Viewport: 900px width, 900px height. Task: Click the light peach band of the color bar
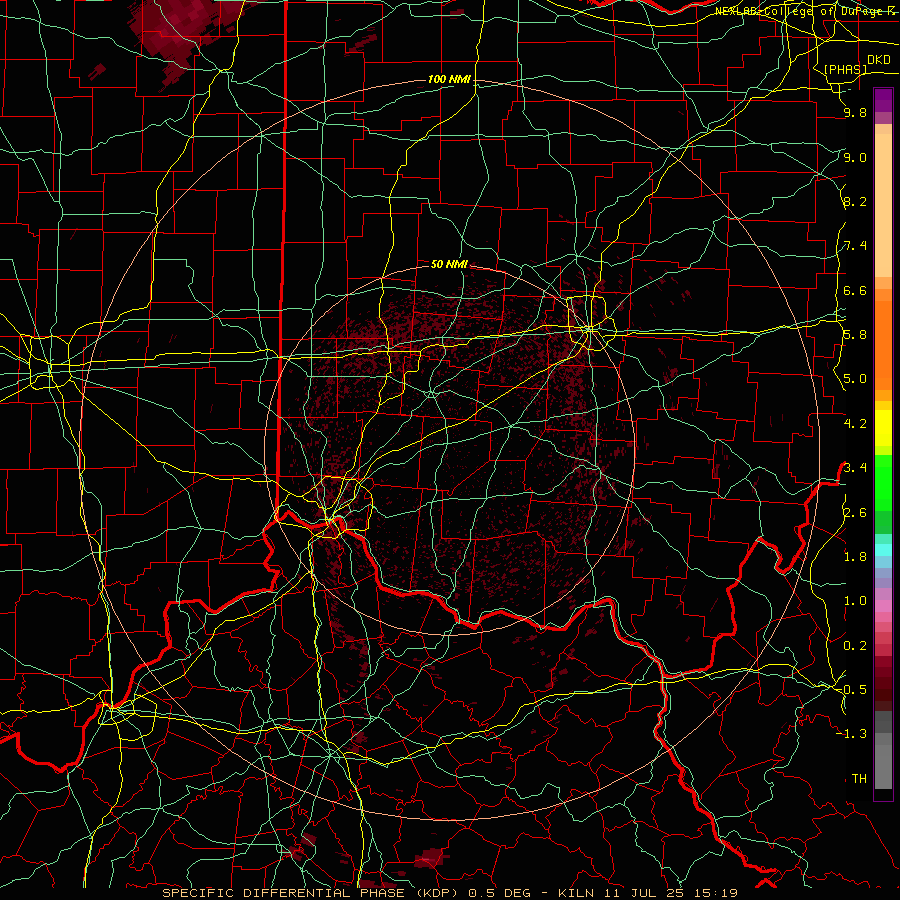pyautogui.click(x=883, y=205)
